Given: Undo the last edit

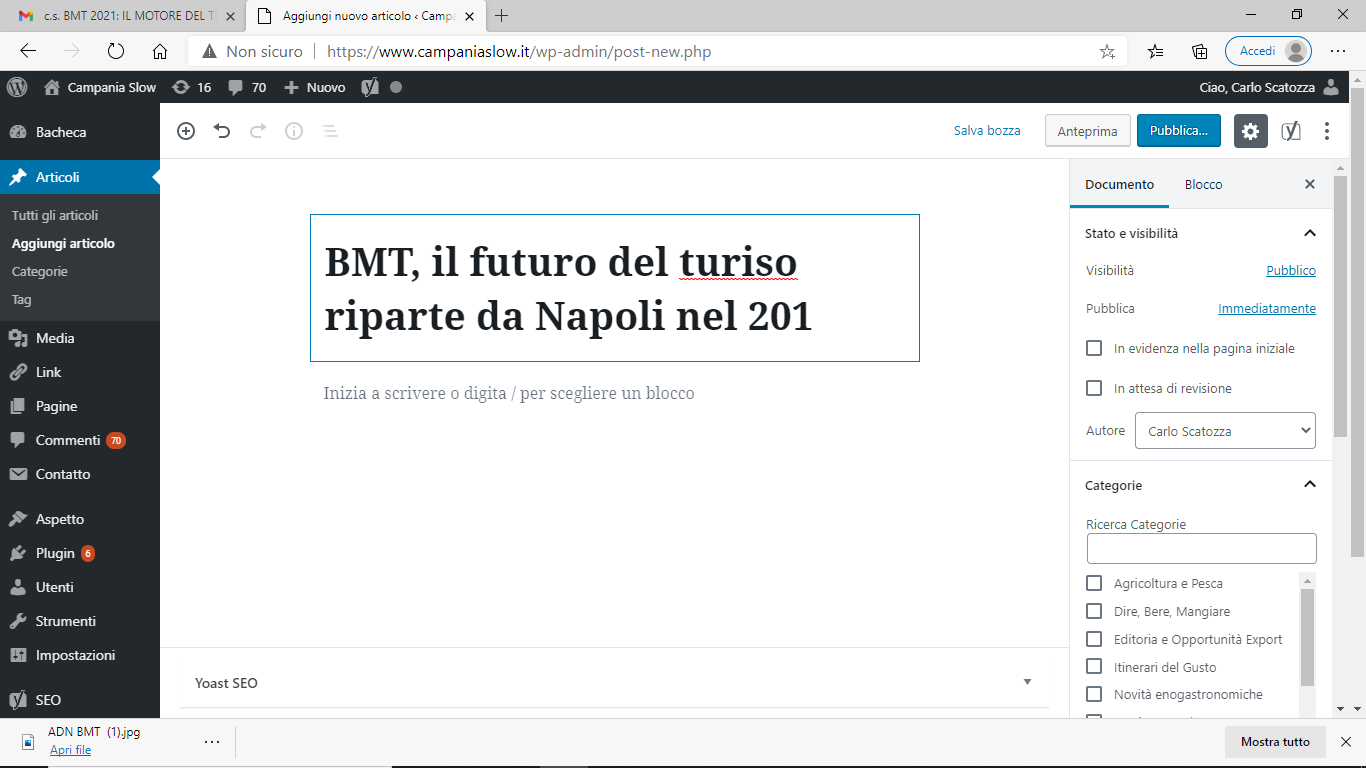Looking at the screenshot, I should [222, 131].
